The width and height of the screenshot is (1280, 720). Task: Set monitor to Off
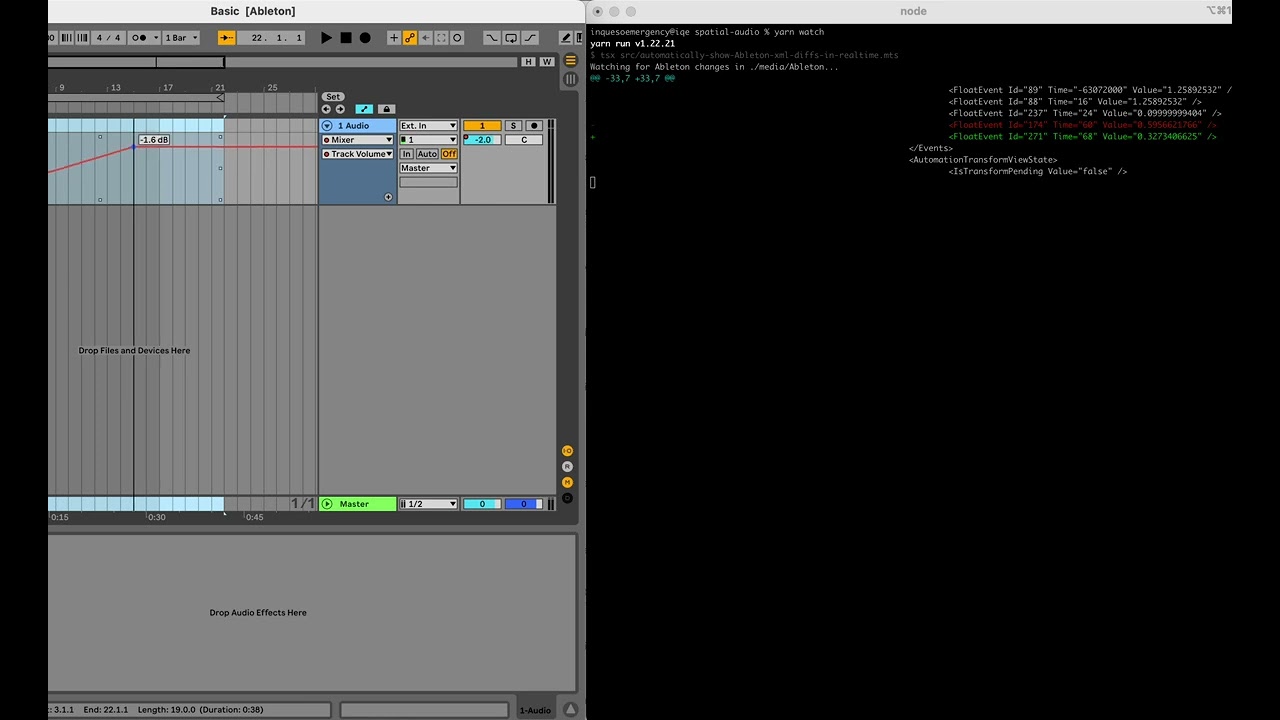(449, 154)
